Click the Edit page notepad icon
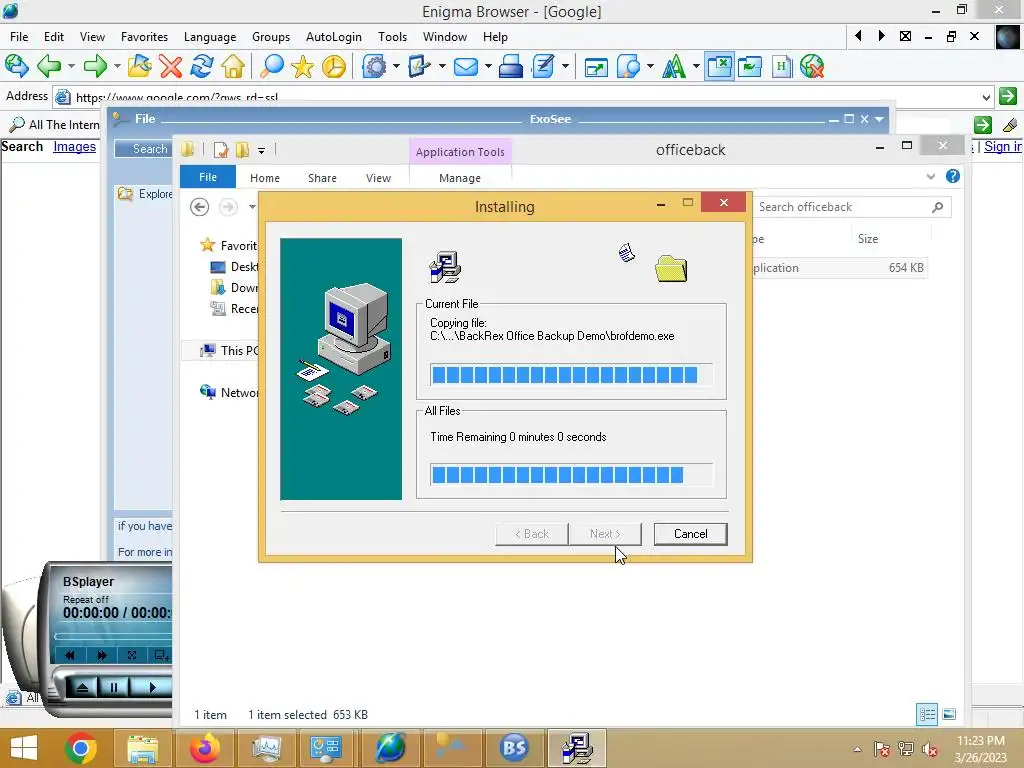Screen dimensions: 1024x768 (543, 67)
